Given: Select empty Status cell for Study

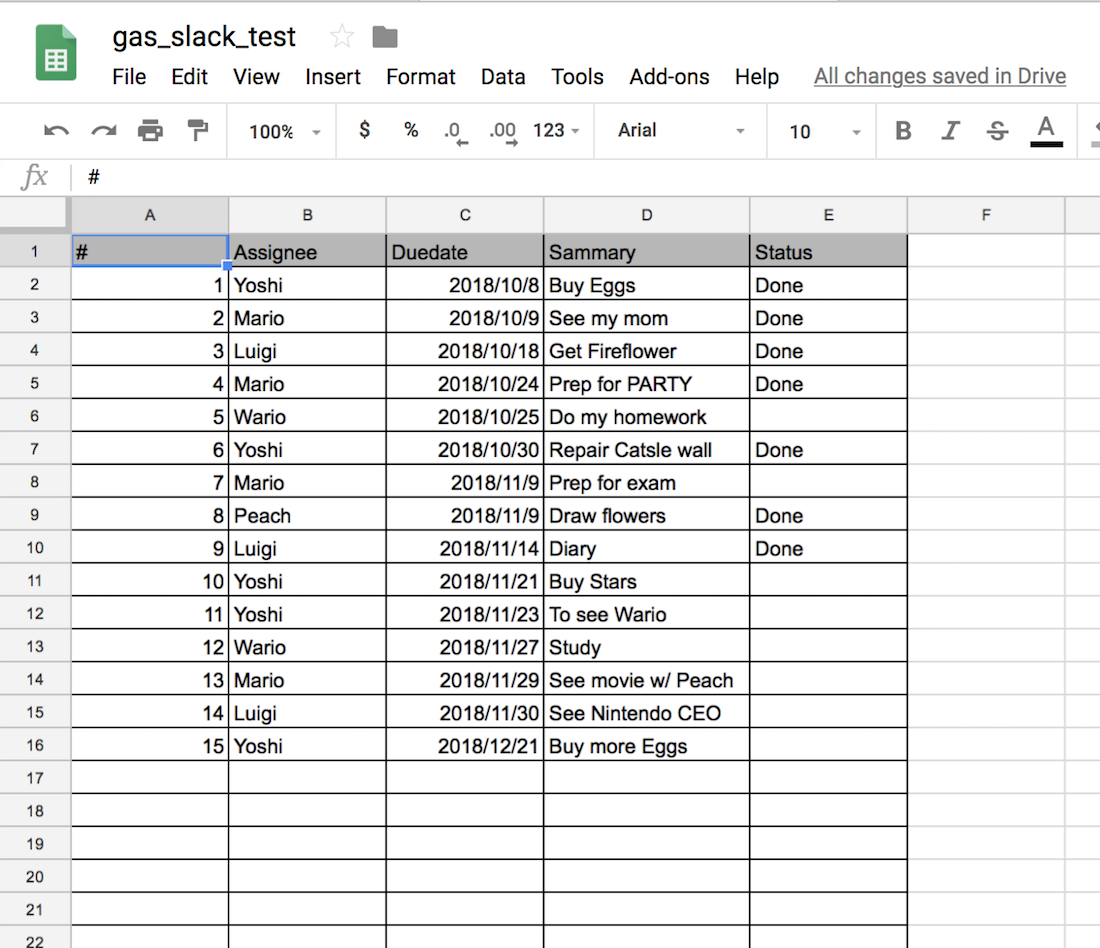Looking at the screenshot, I should 829,646.
